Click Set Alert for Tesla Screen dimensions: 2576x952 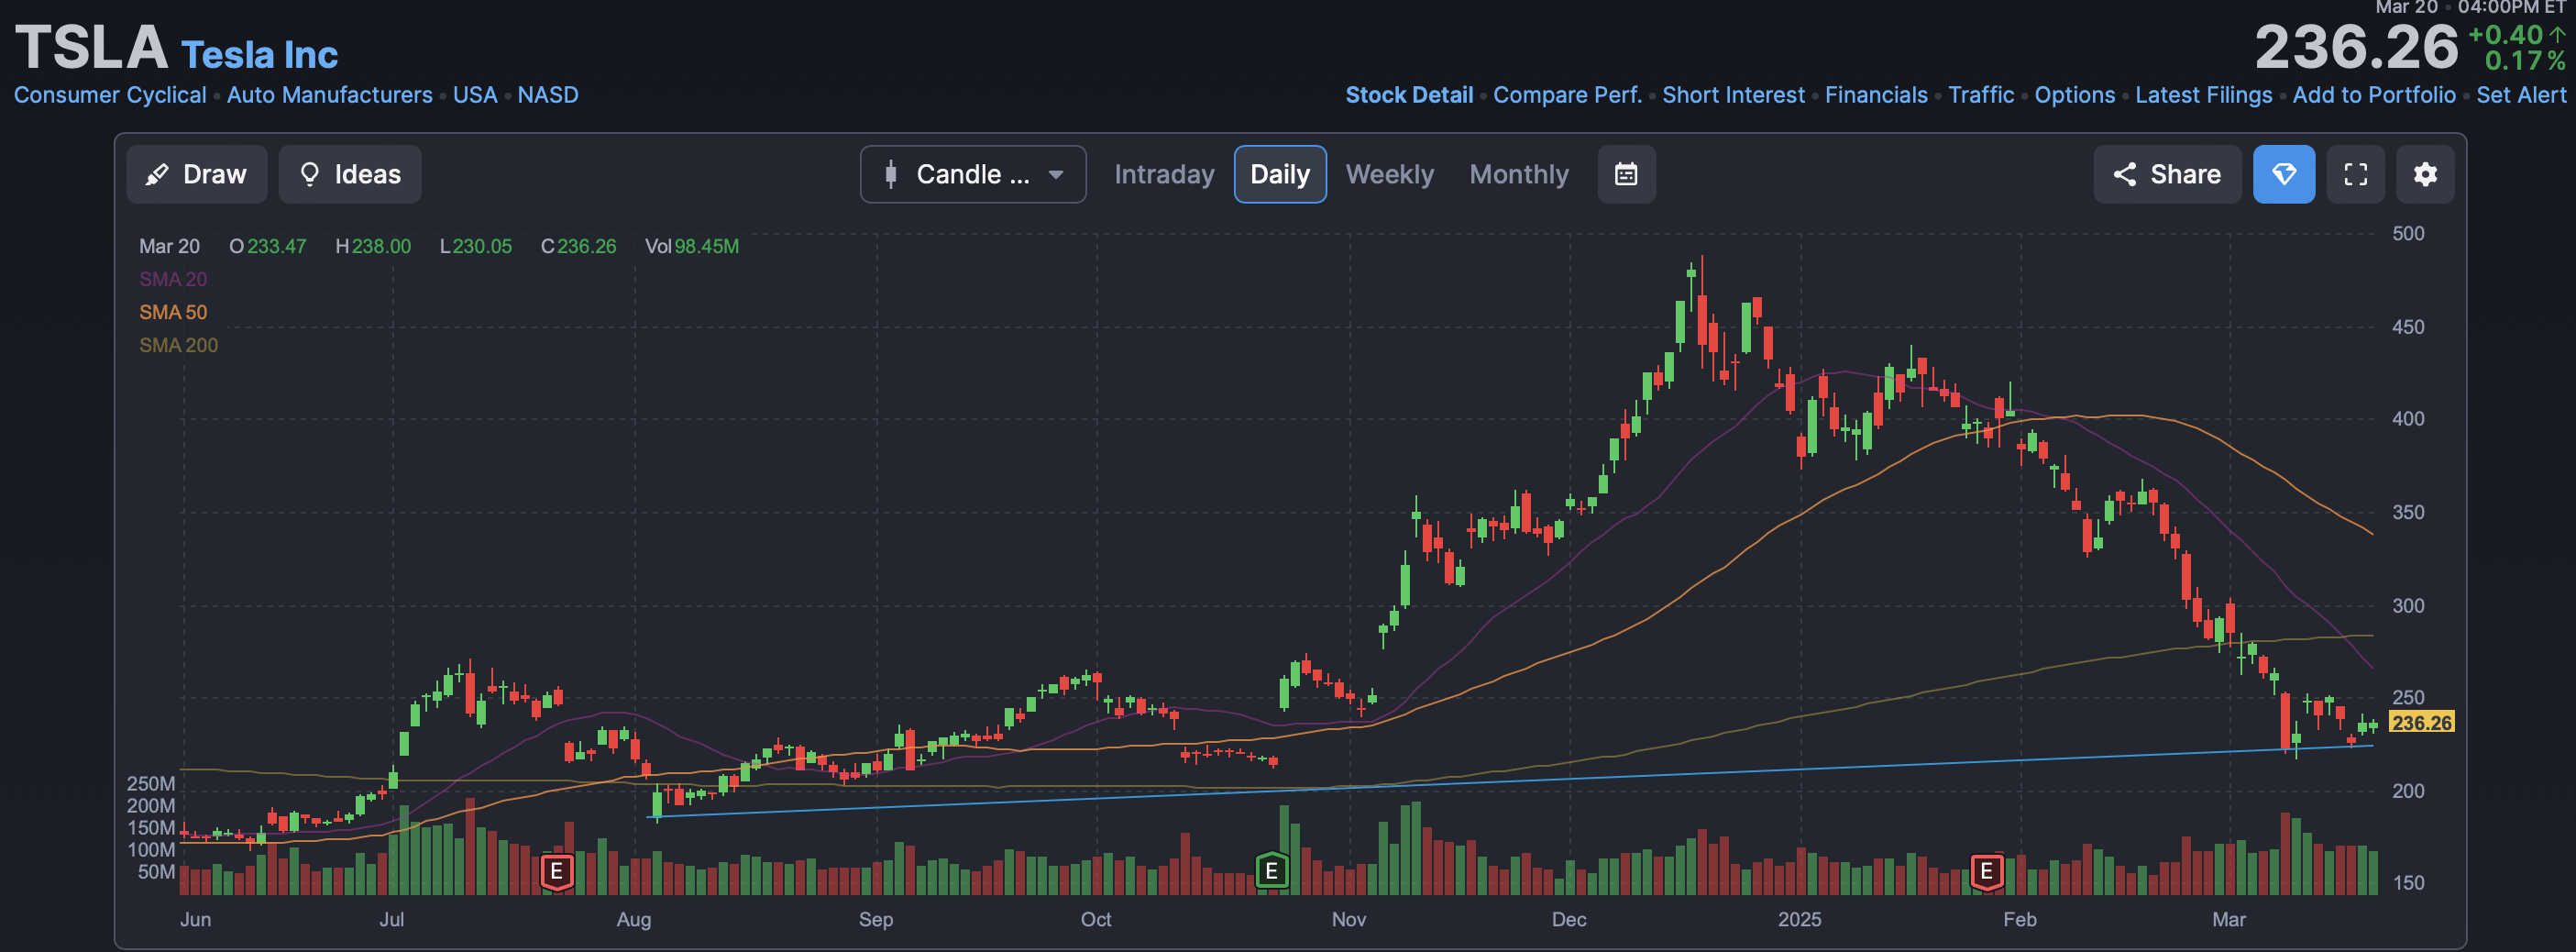[2521, 95]
